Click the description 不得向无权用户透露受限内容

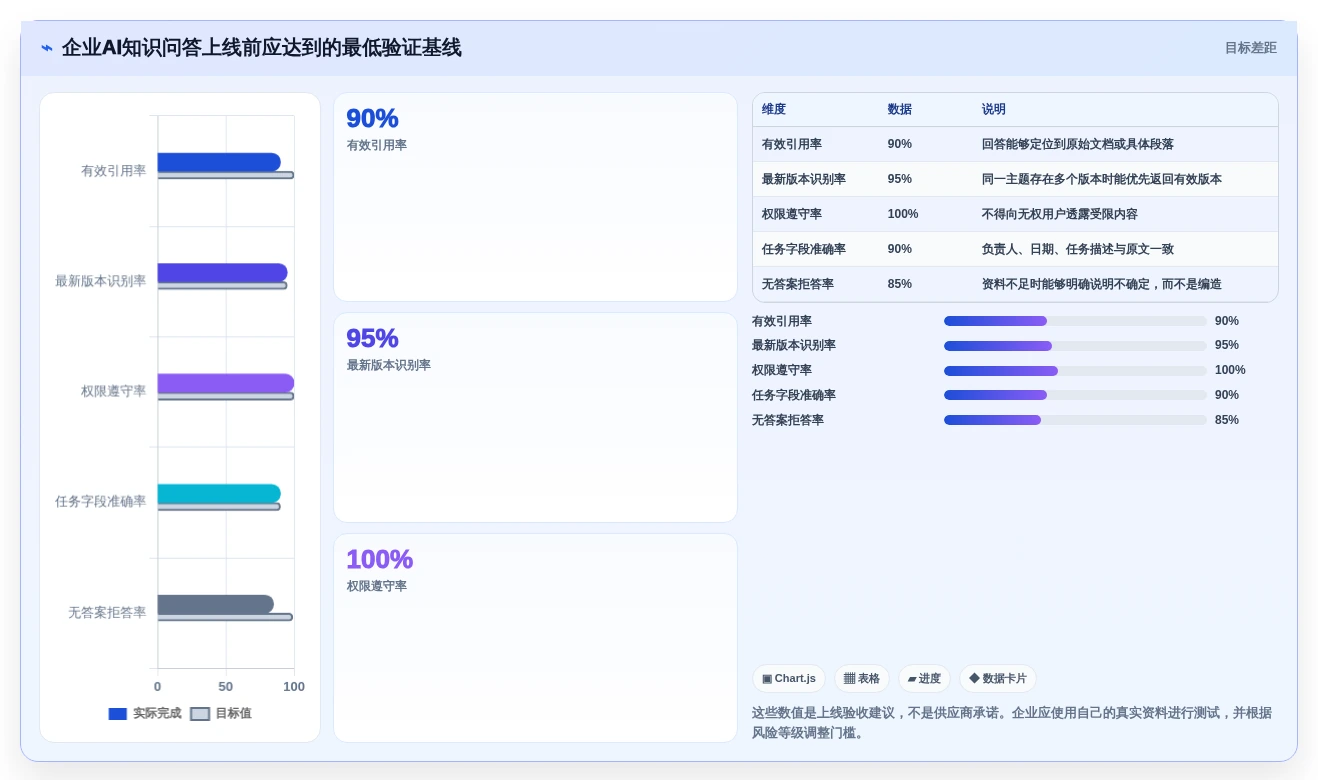(1060, 214)
